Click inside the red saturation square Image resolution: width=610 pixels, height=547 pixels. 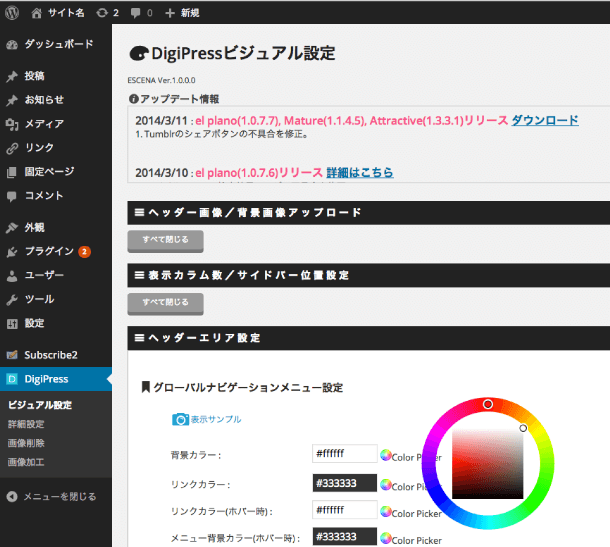487,464
